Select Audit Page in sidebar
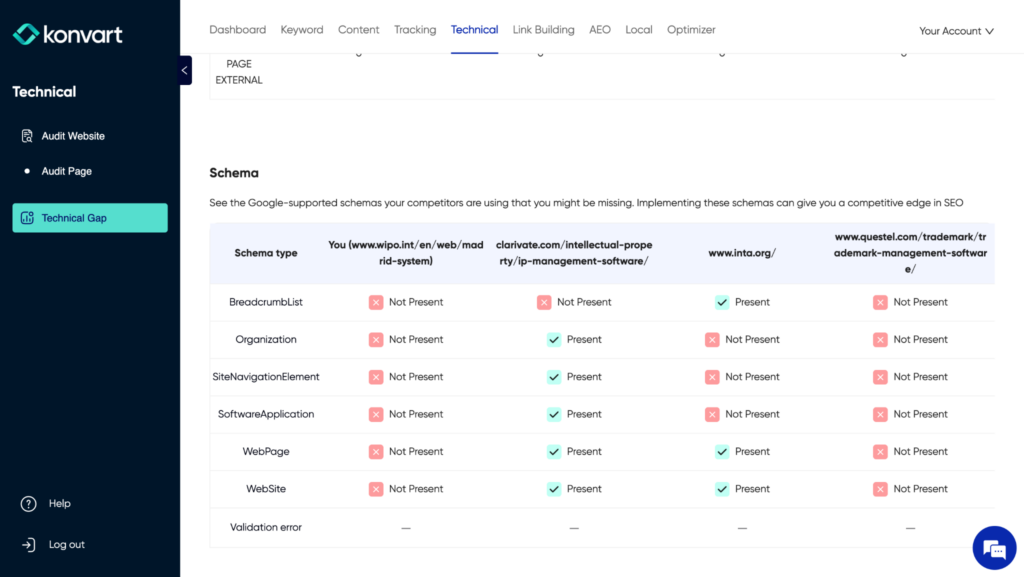The image size is (1024, 577). point(67,171)
